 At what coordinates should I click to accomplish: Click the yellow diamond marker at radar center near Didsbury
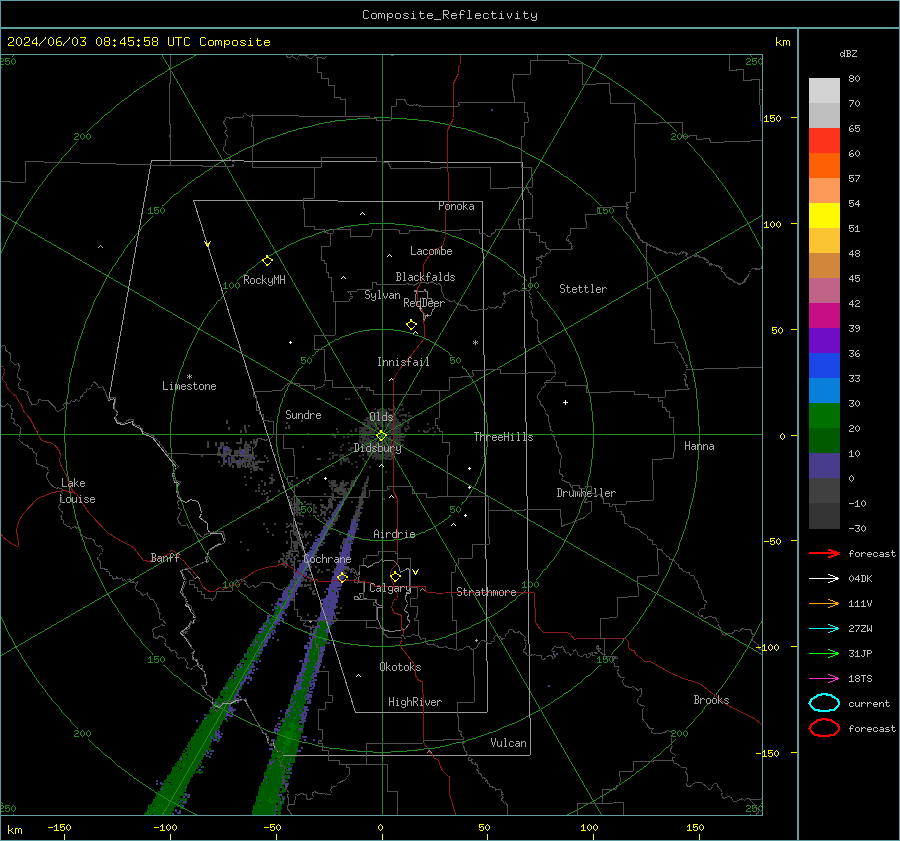382,436
